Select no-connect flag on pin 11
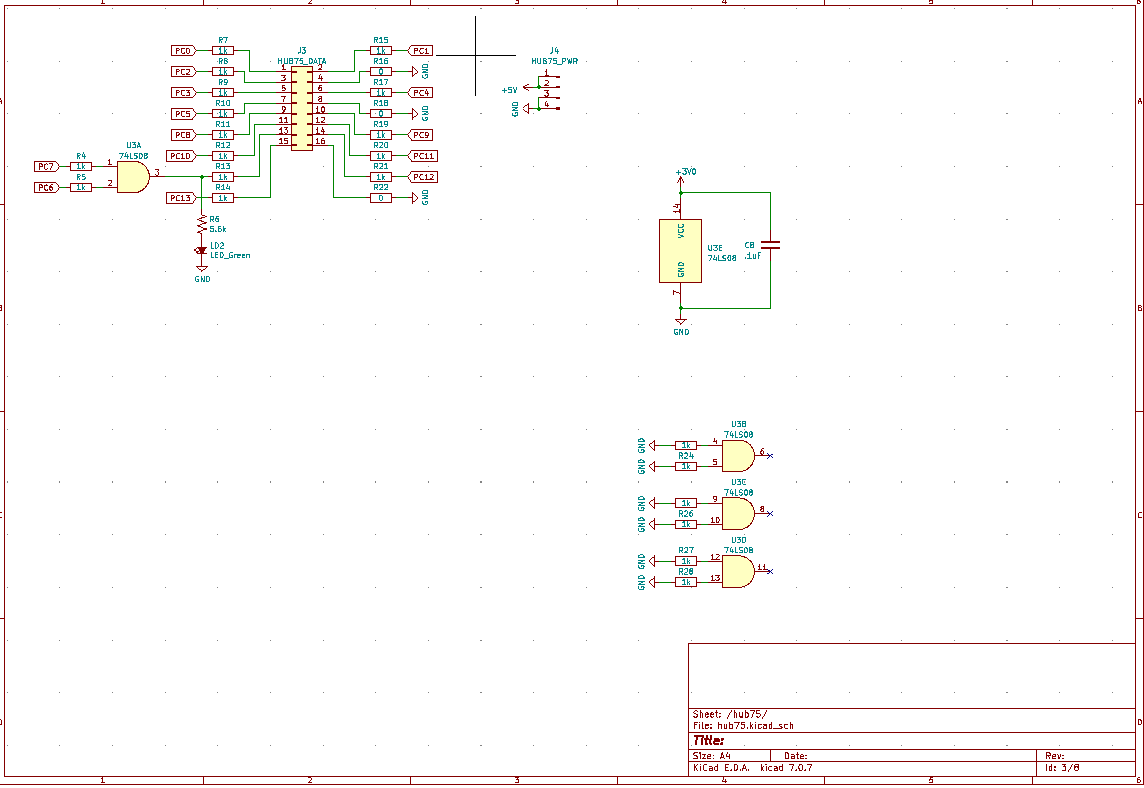 coord(770,571)
